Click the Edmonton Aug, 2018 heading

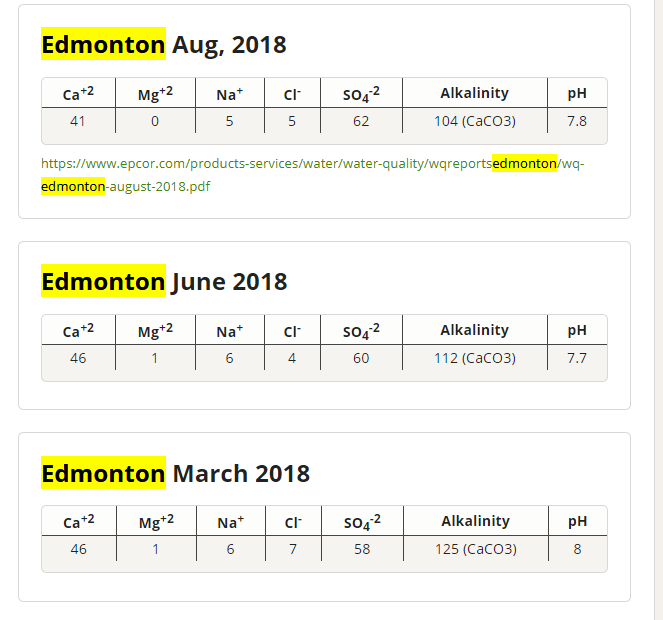click(x=164, y=45)
